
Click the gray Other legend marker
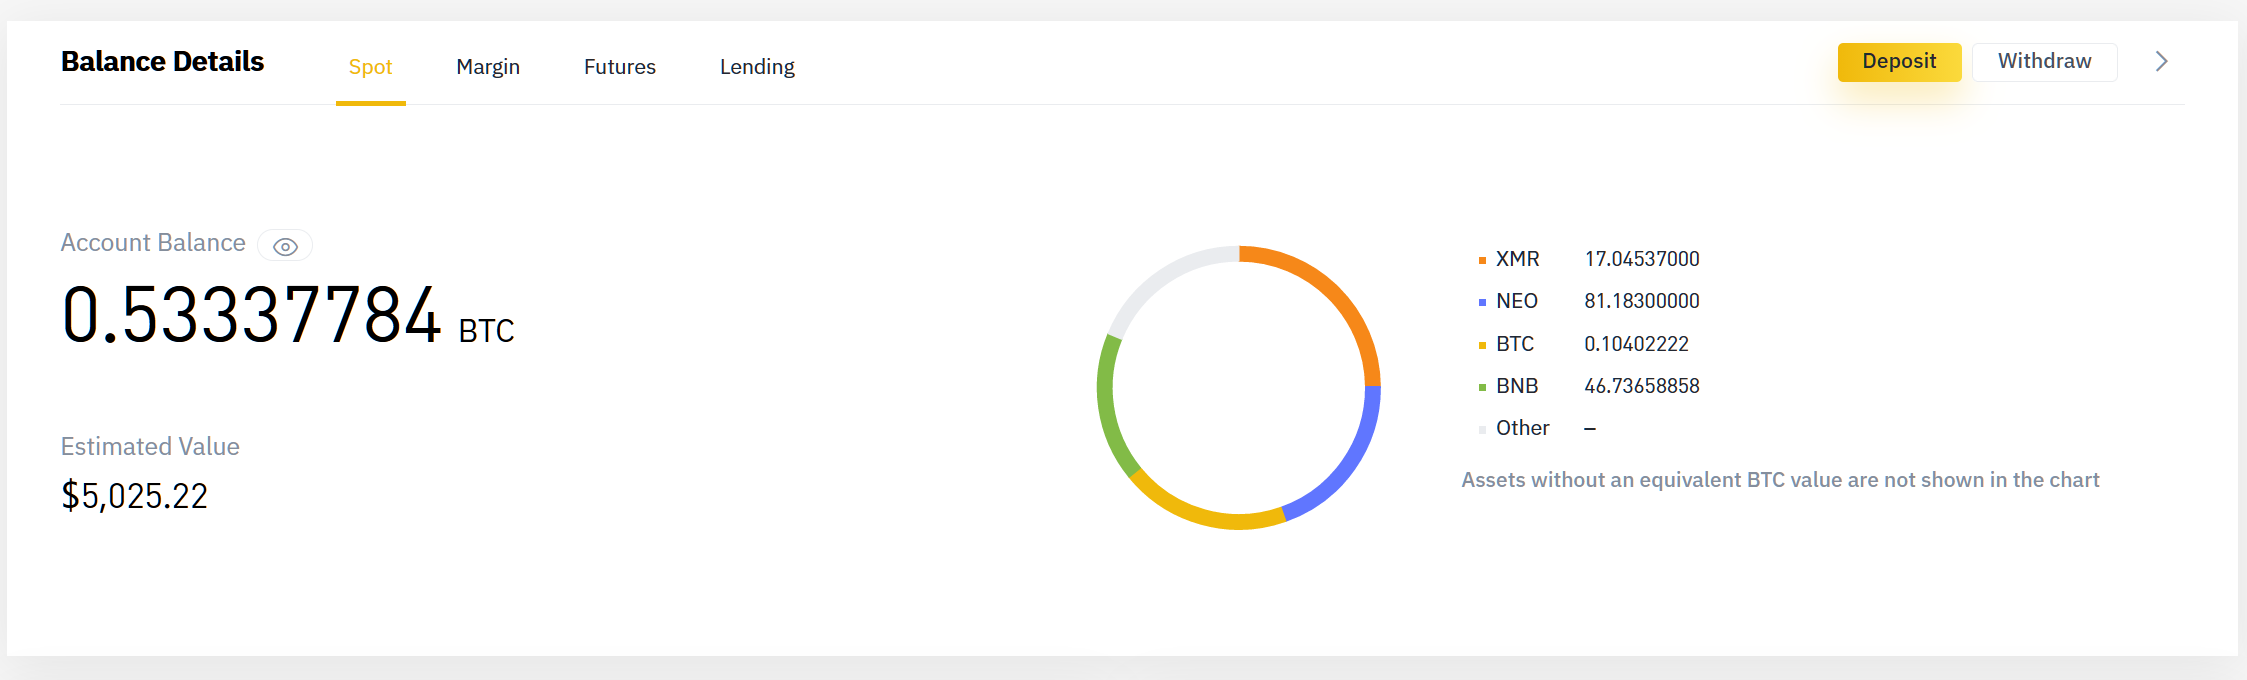coord(1482,430)
